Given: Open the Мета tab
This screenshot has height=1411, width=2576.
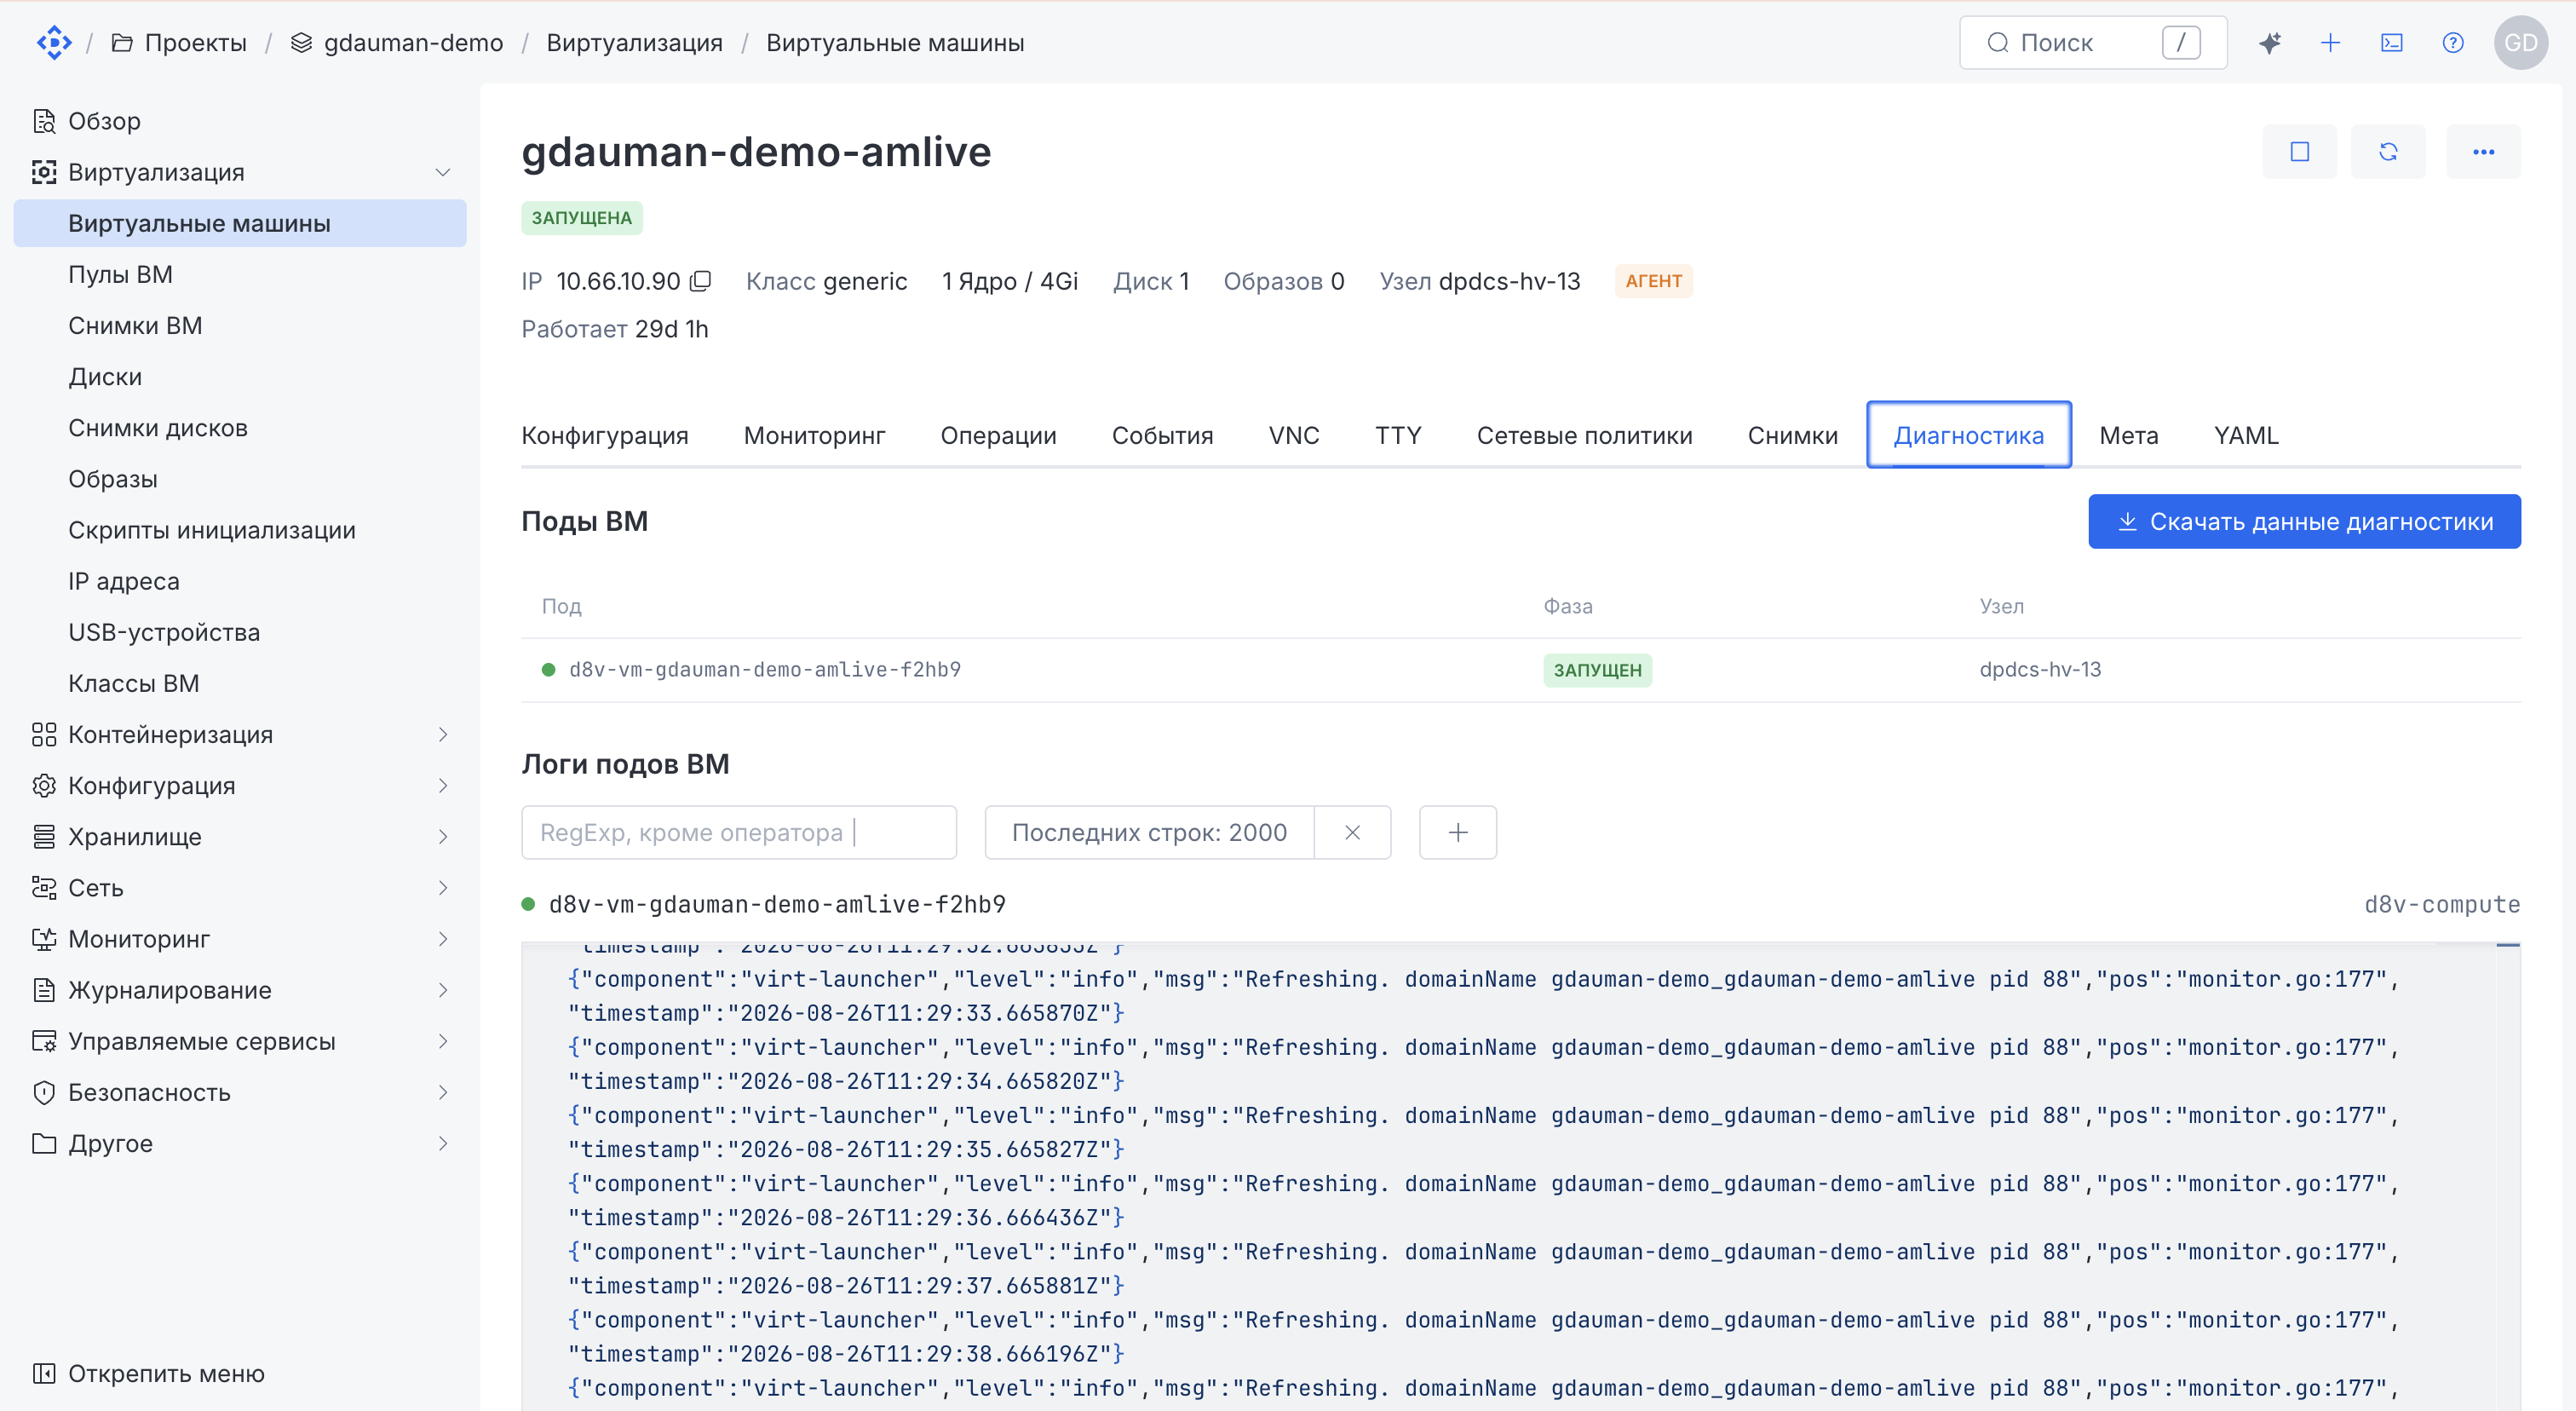Looking at the screenshot, I should pos(2128,435).
